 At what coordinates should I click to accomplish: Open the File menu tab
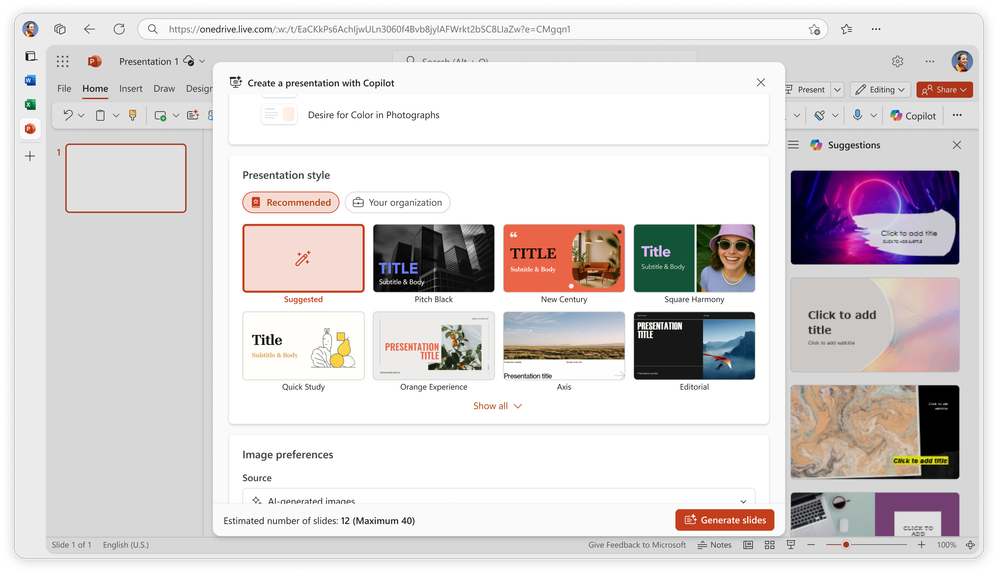pyautogui.click(x=64, y=88)
